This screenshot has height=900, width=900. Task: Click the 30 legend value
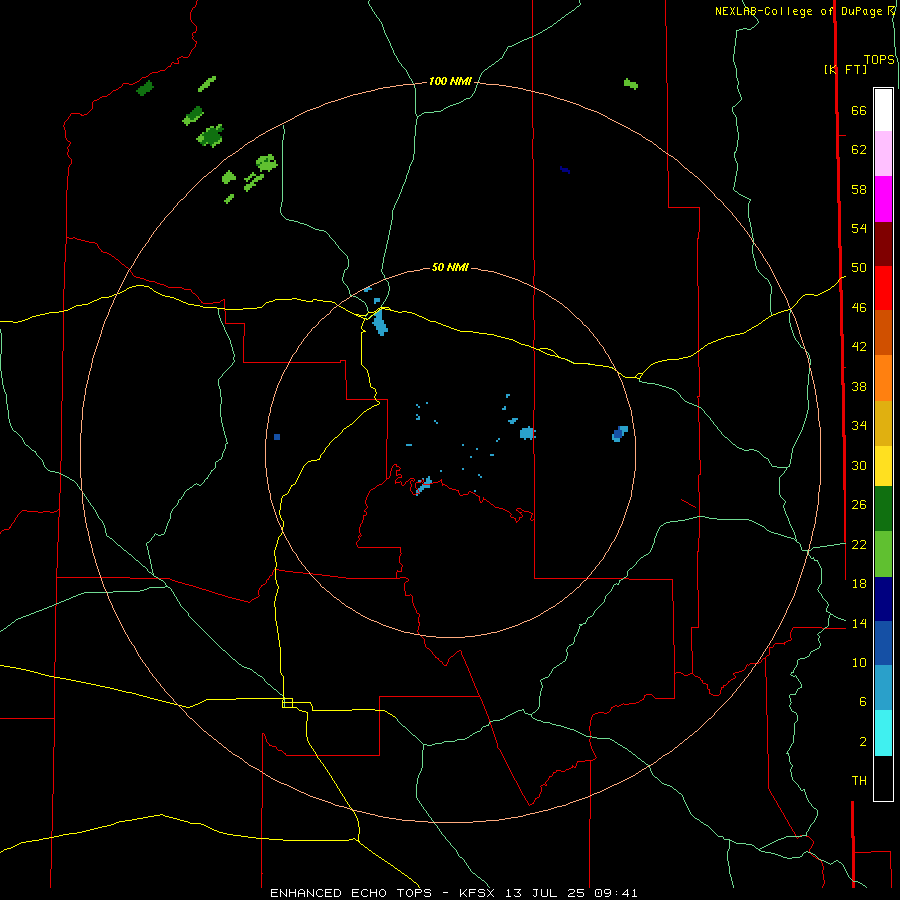point(859,465)
